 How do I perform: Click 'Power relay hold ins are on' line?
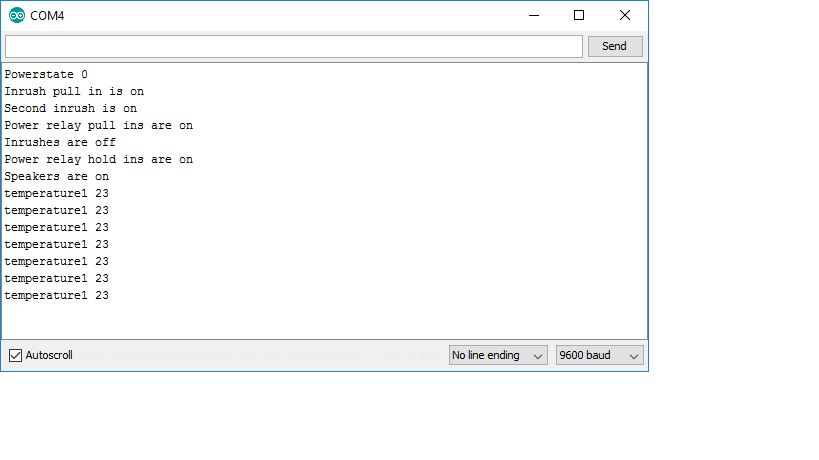(99, 159)
